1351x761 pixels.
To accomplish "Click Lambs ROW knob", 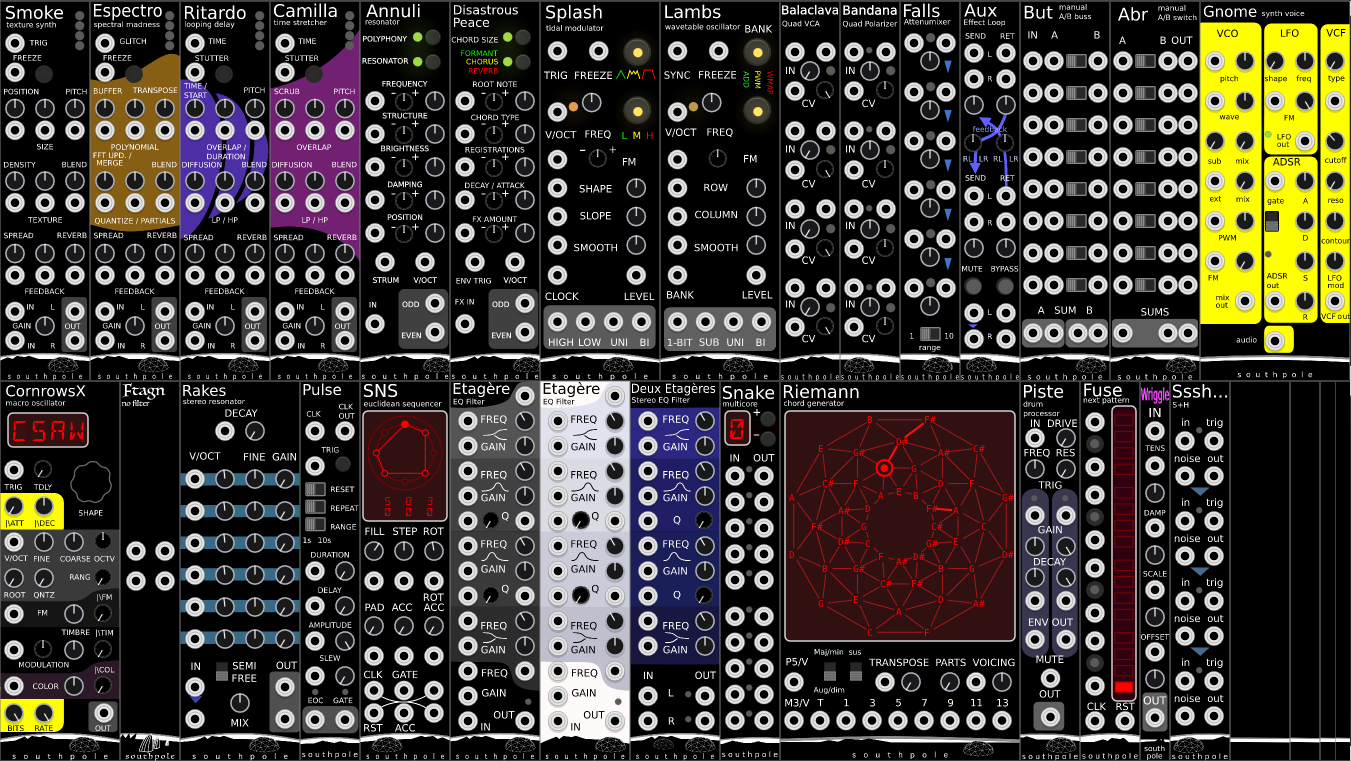I will click(755, 187).
